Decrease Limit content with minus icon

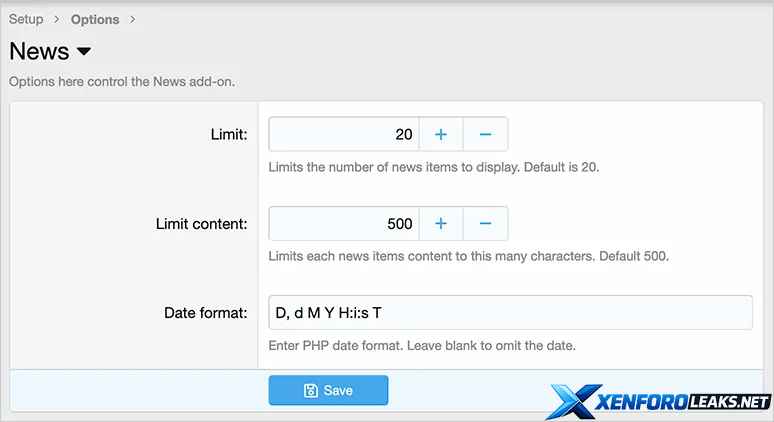[x=485, y=224]
